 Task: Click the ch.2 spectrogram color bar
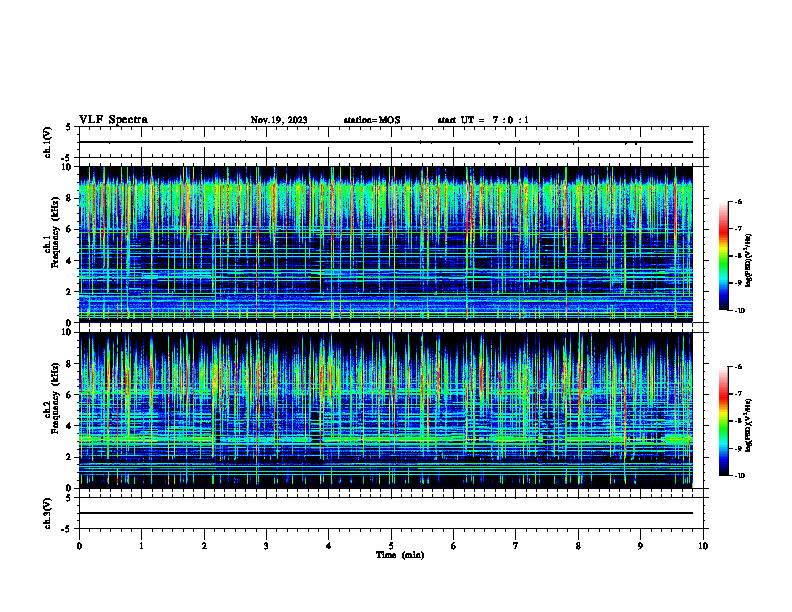tap(723, 421)
